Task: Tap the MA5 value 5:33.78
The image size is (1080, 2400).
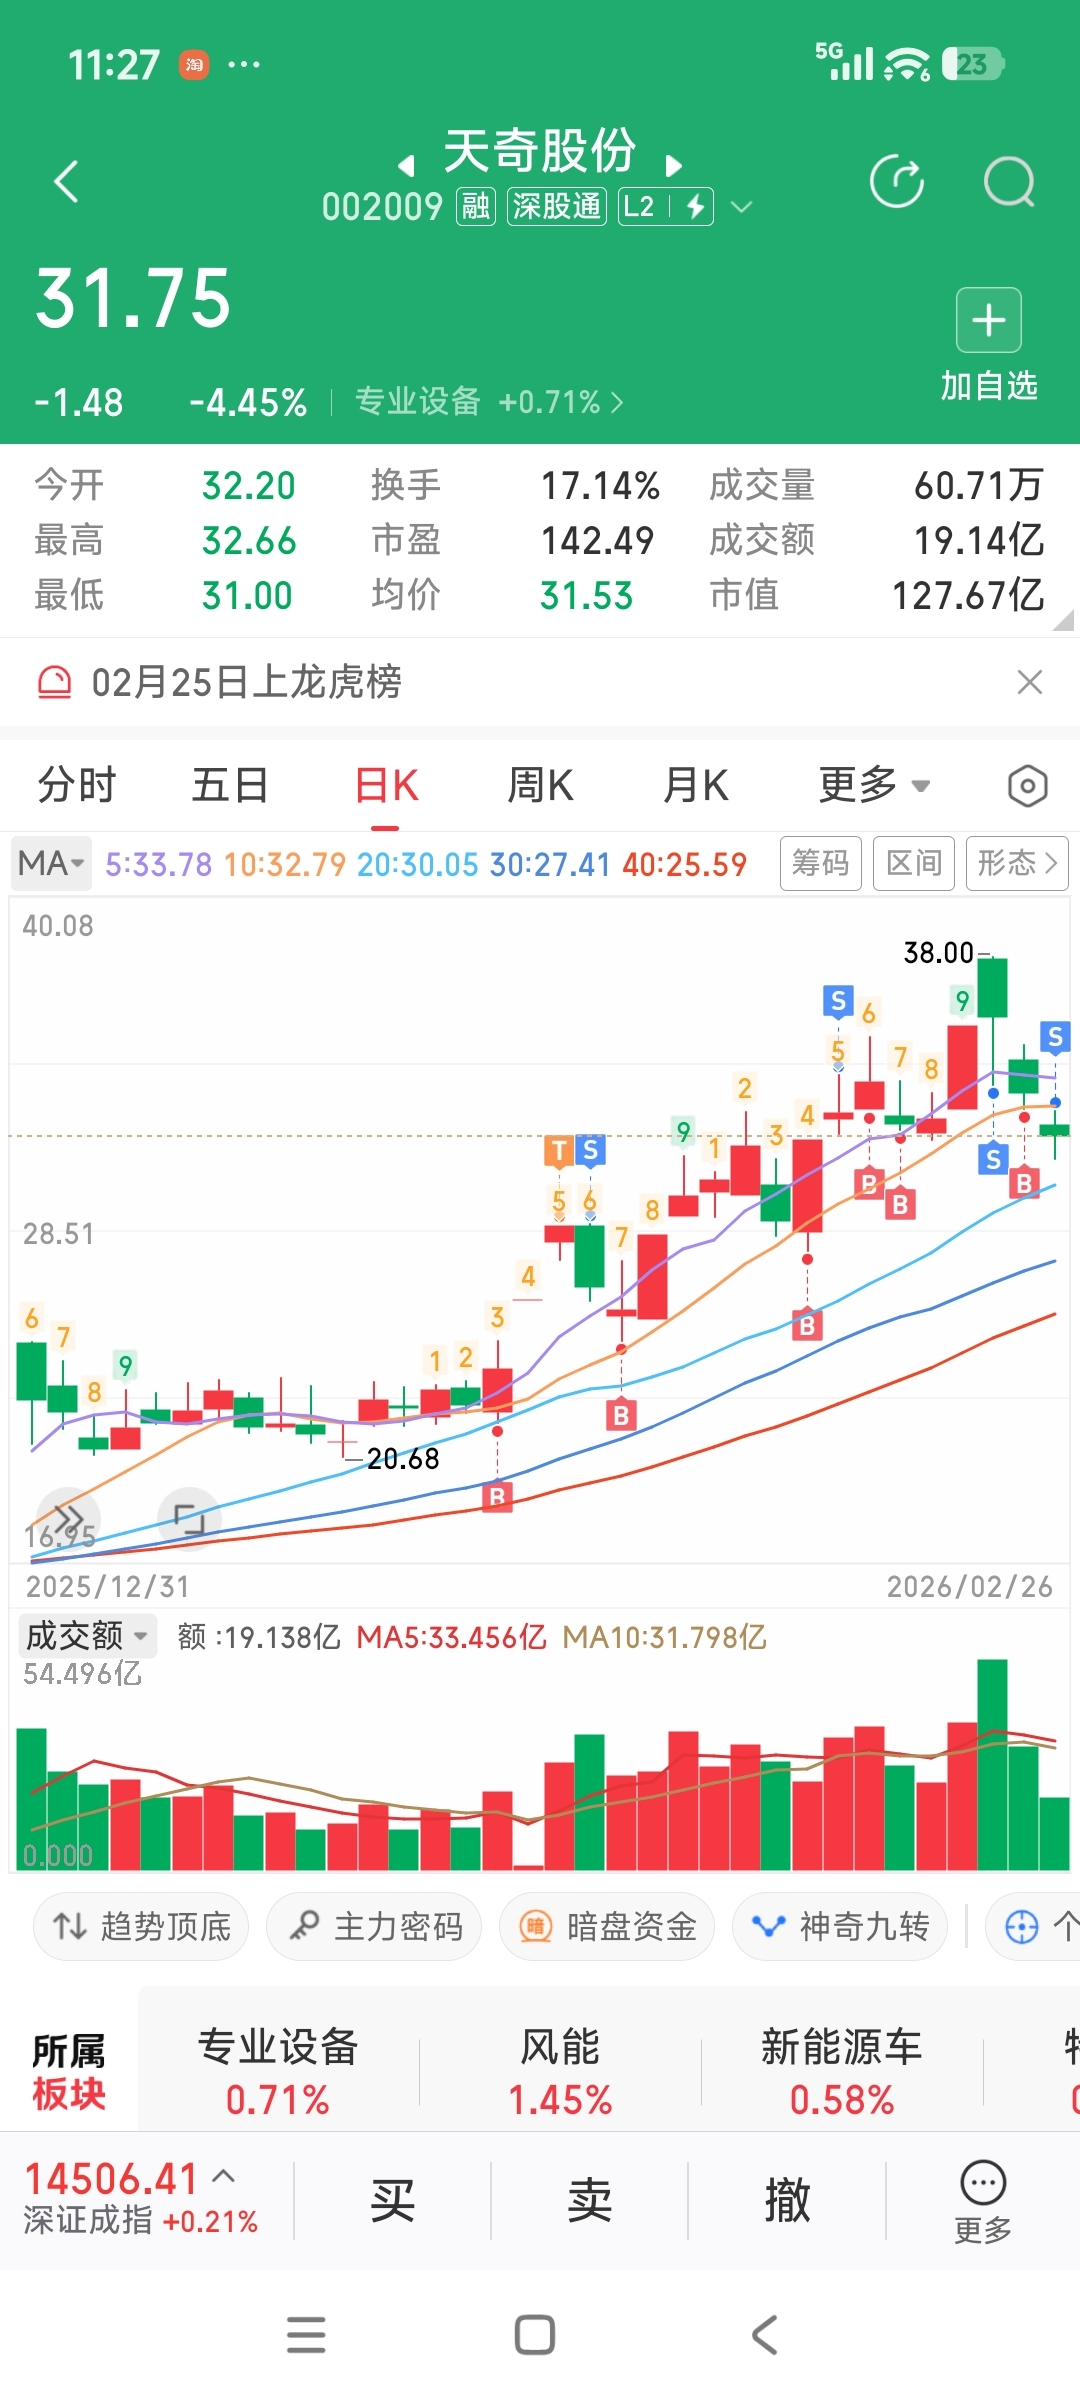Action: (x=158, y=864)
